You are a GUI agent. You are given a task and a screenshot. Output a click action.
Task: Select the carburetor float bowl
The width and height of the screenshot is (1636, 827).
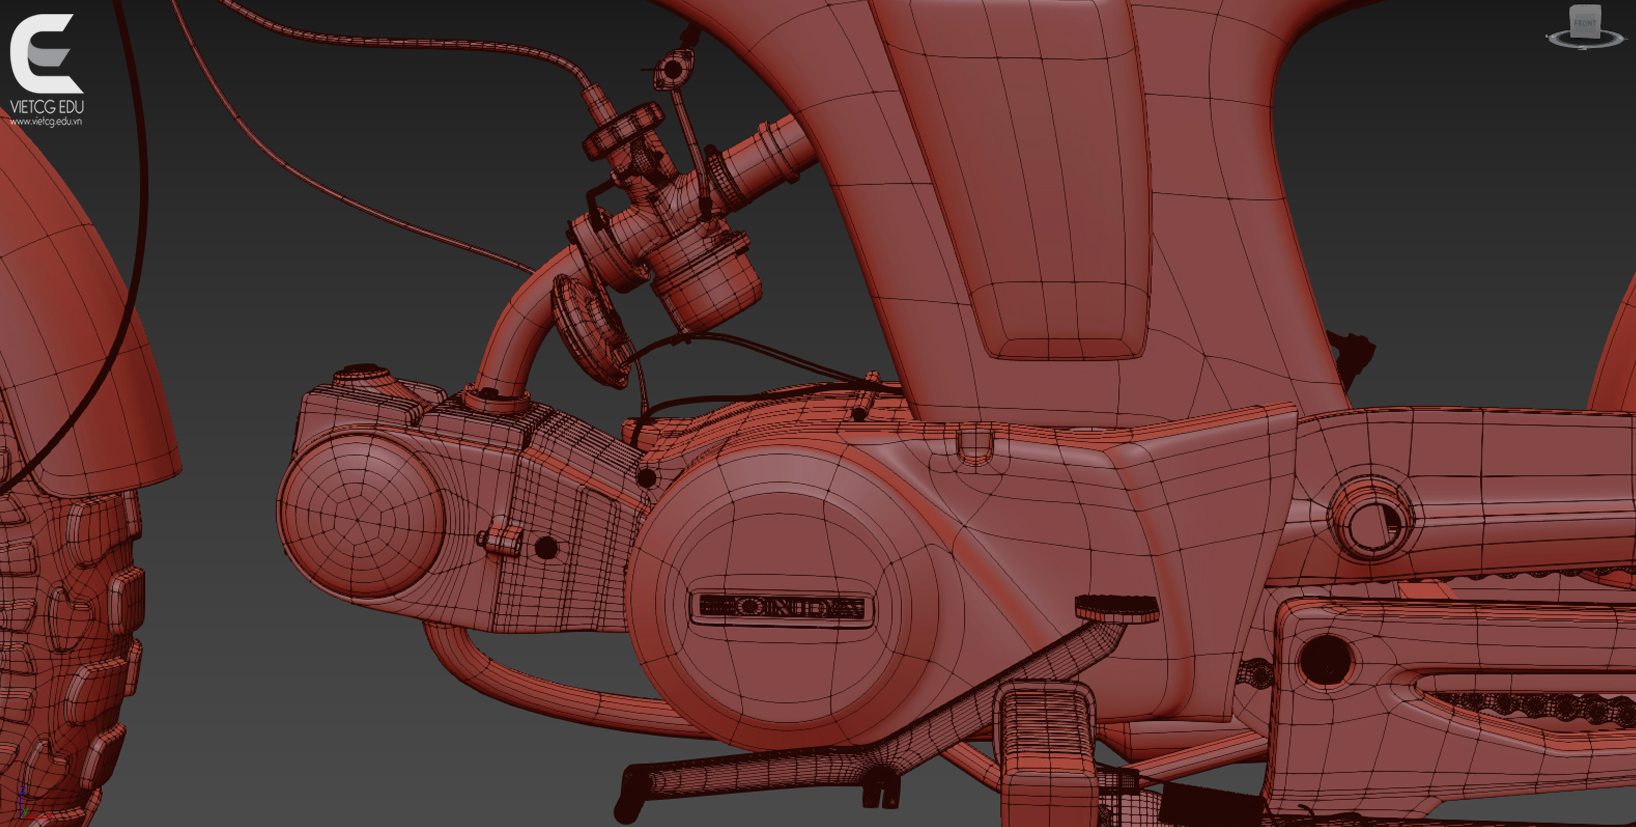coord(706,280)
